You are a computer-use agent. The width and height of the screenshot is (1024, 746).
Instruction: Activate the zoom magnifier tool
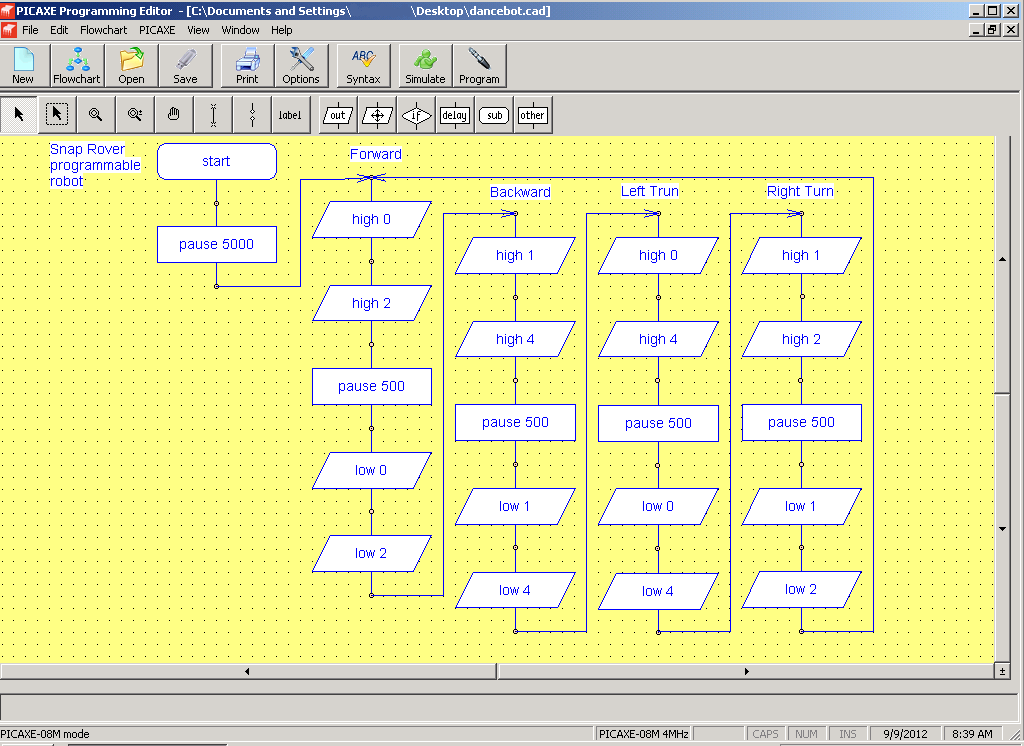96,115
